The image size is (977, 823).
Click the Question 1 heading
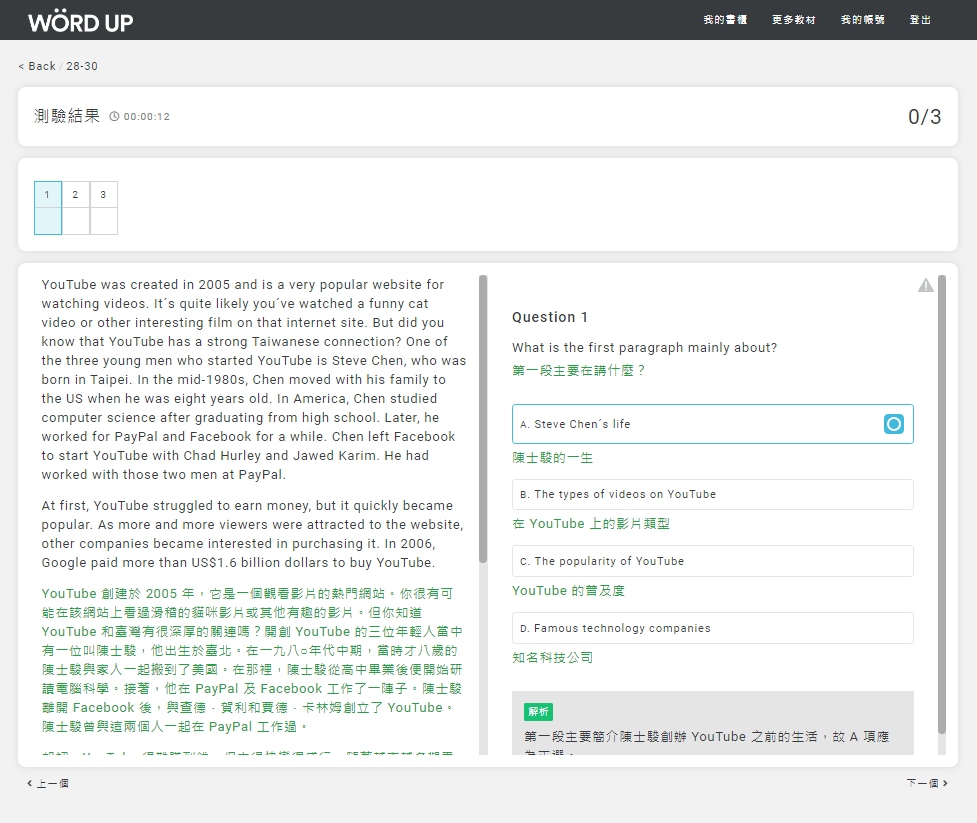[550, 317]
